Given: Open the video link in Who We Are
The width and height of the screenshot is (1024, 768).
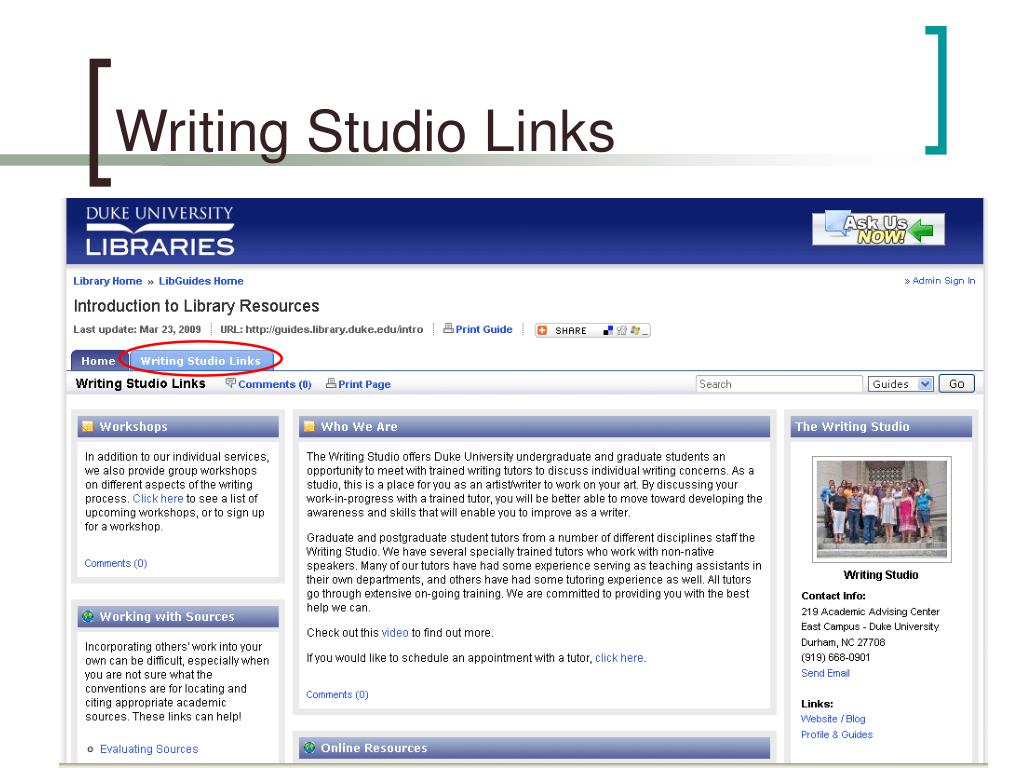Looking at the screenshot, I should pos(394,632).
